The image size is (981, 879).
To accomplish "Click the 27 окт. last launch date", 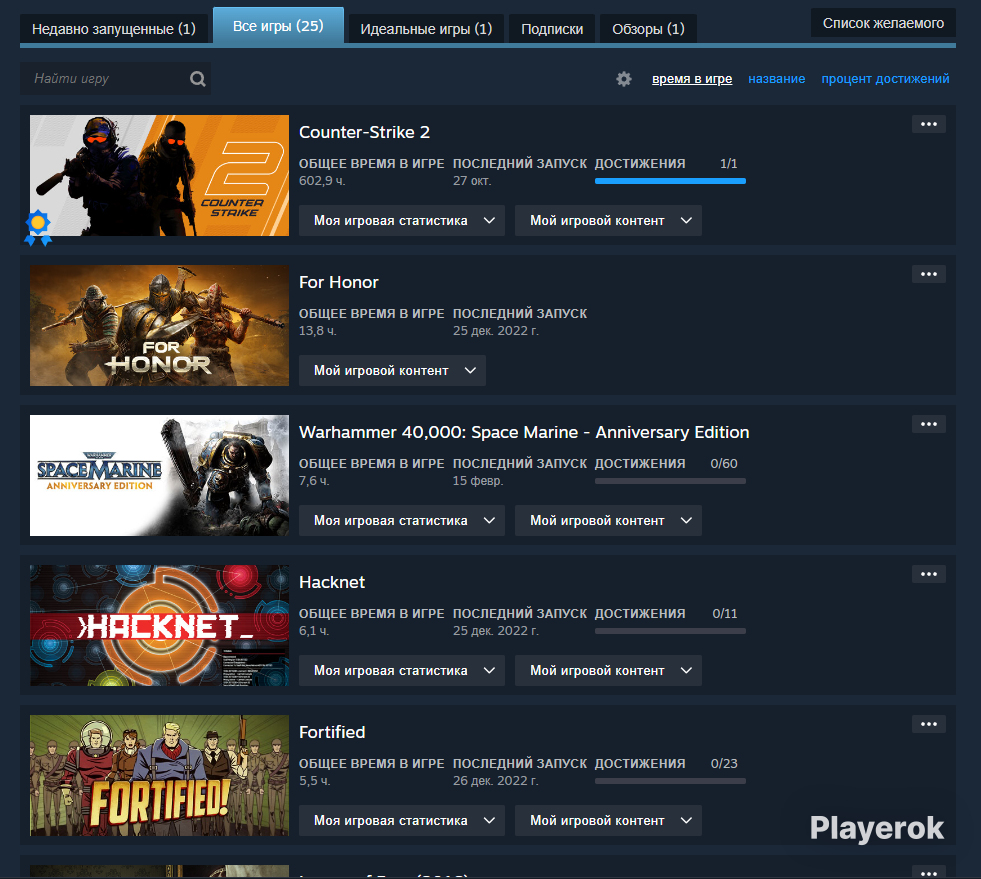I will (x=472, y=181).
